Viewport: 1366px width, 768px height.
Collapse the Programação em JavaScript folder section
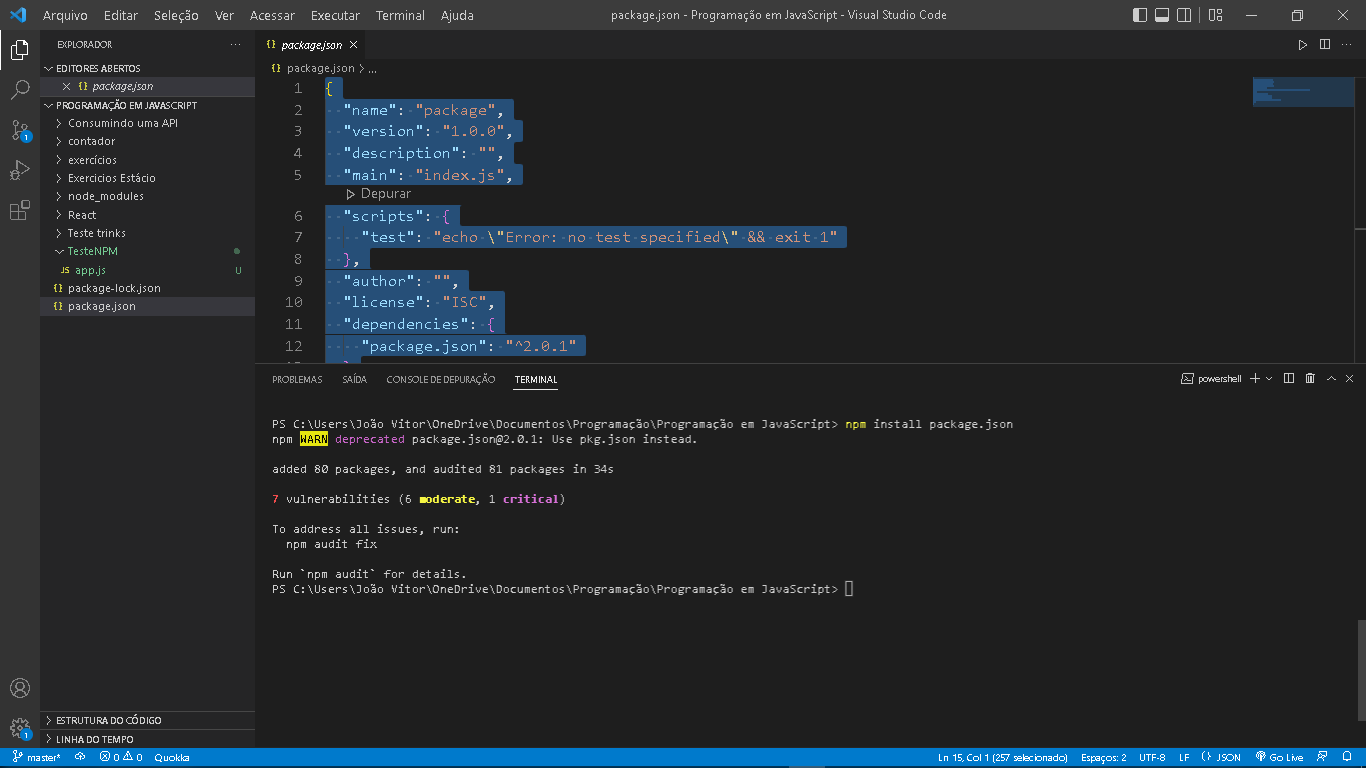click(x=147, y=105)
